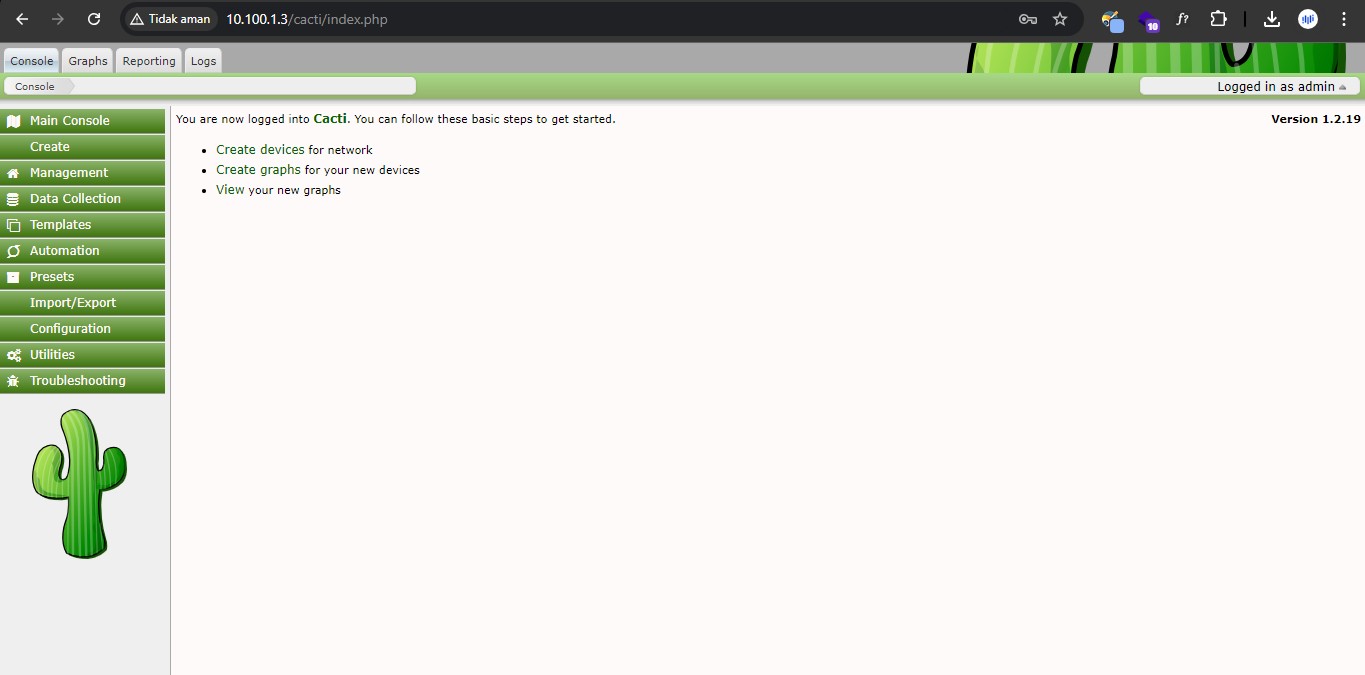Click the cactus logo in the sidebar
This screenshot has width=1365, height=675.
pyautogui.click(x=79, y=483)
